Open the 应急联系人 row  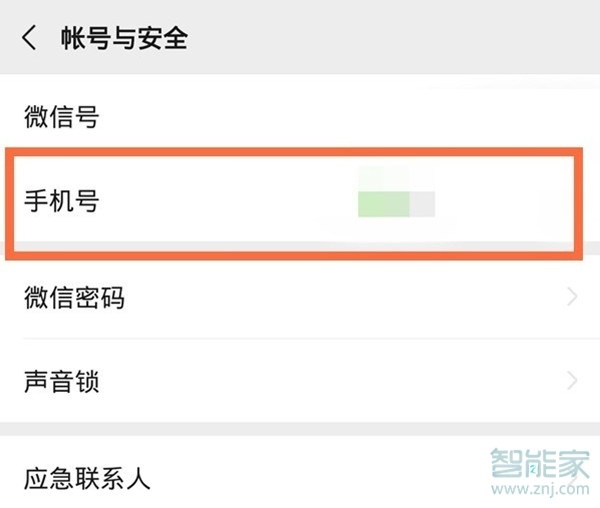click(x=88, y=478)
